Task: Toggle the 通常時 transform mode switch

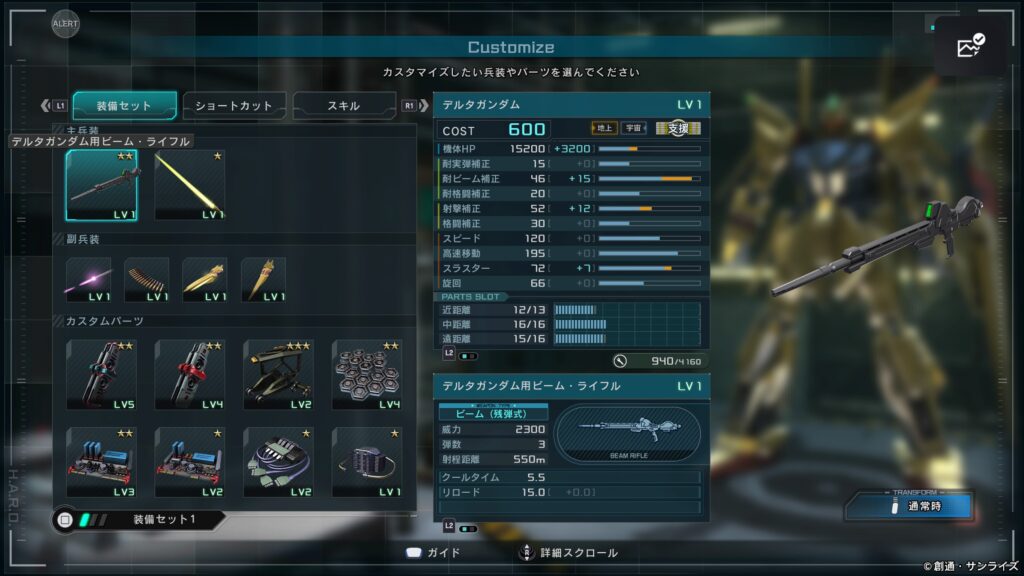Action: [x=909, y=505]
